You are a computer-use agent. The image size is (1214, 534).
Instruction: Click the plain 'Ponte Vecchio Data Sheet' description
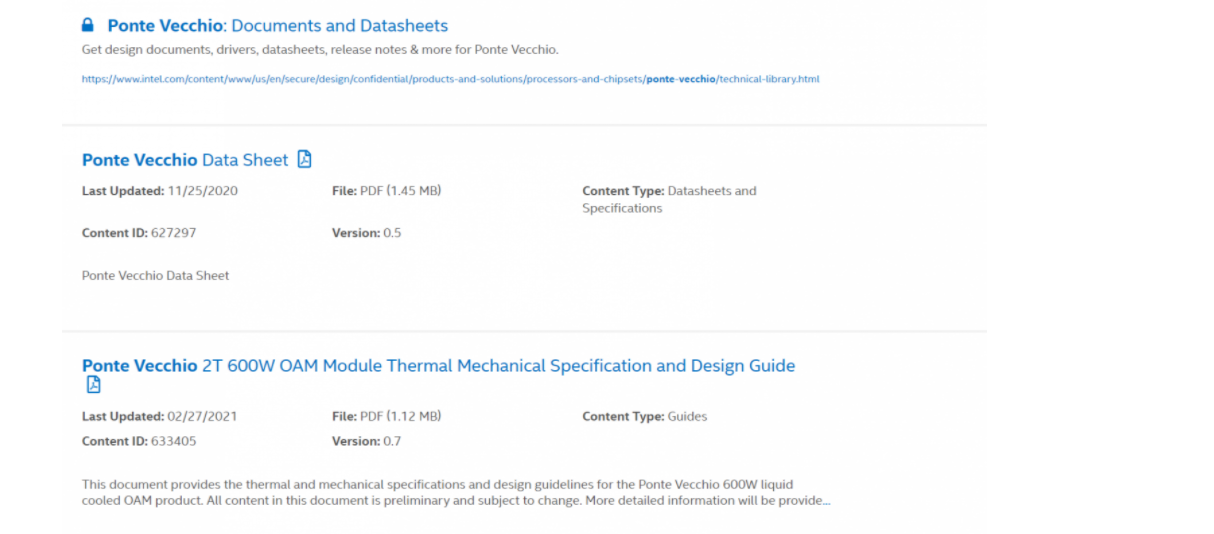pos(155,276)
